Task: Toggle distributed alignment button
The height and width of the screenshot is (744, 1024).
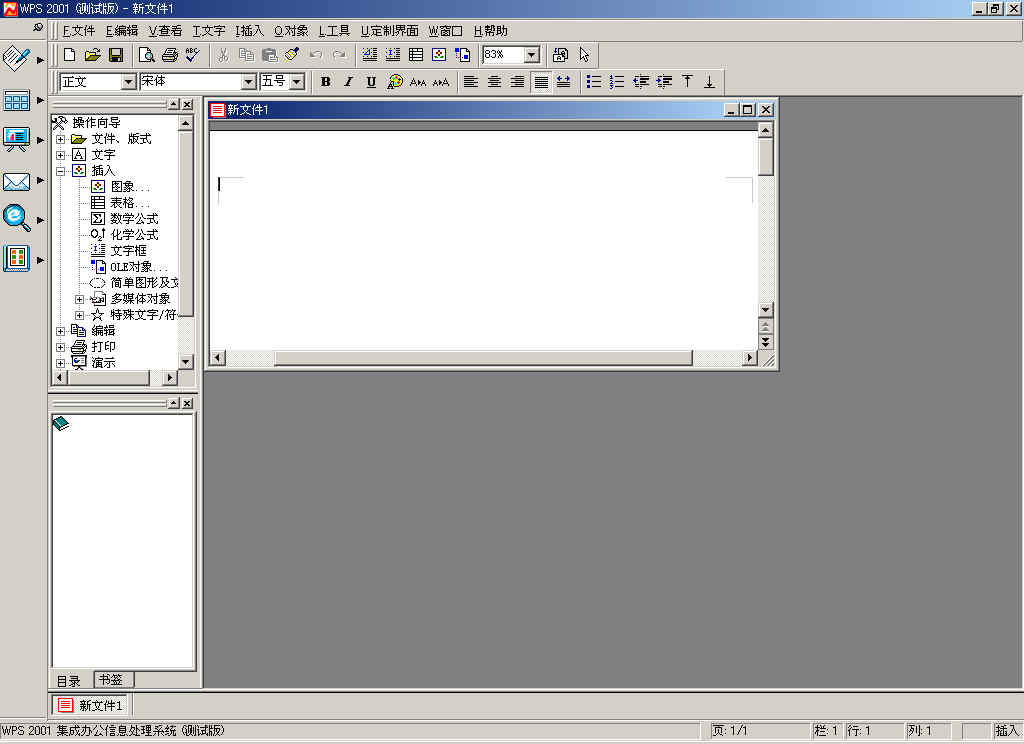Action: coord(564,82)
